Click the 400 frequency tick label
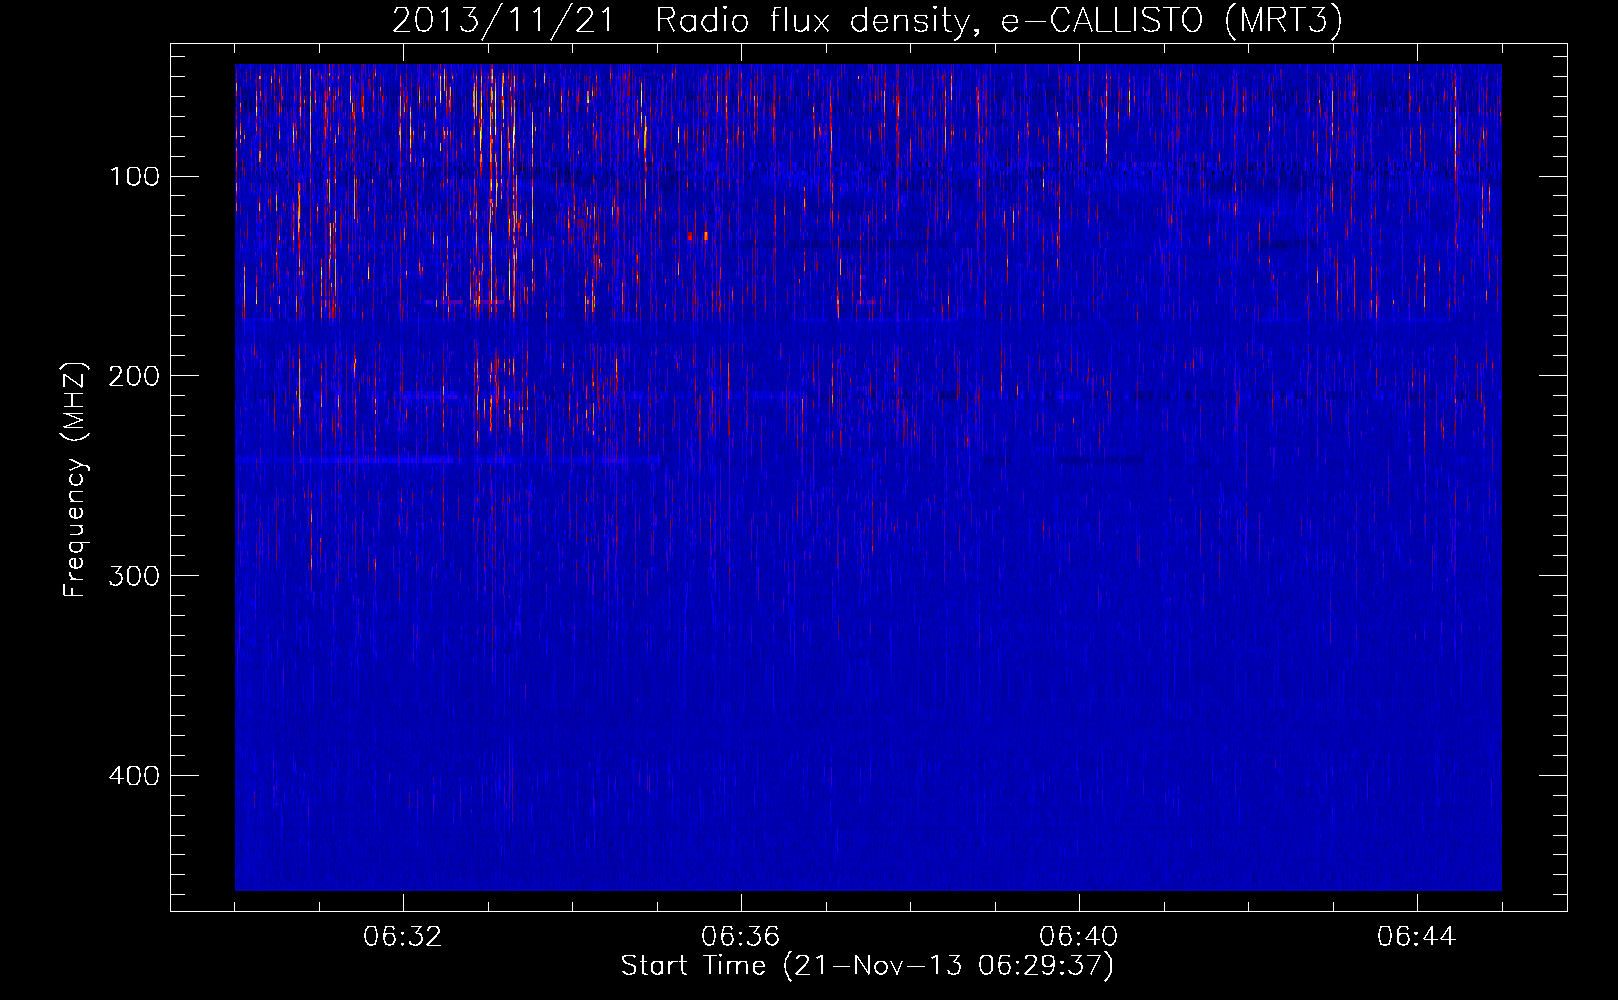1618x1000 pixels. pos(134,776)
